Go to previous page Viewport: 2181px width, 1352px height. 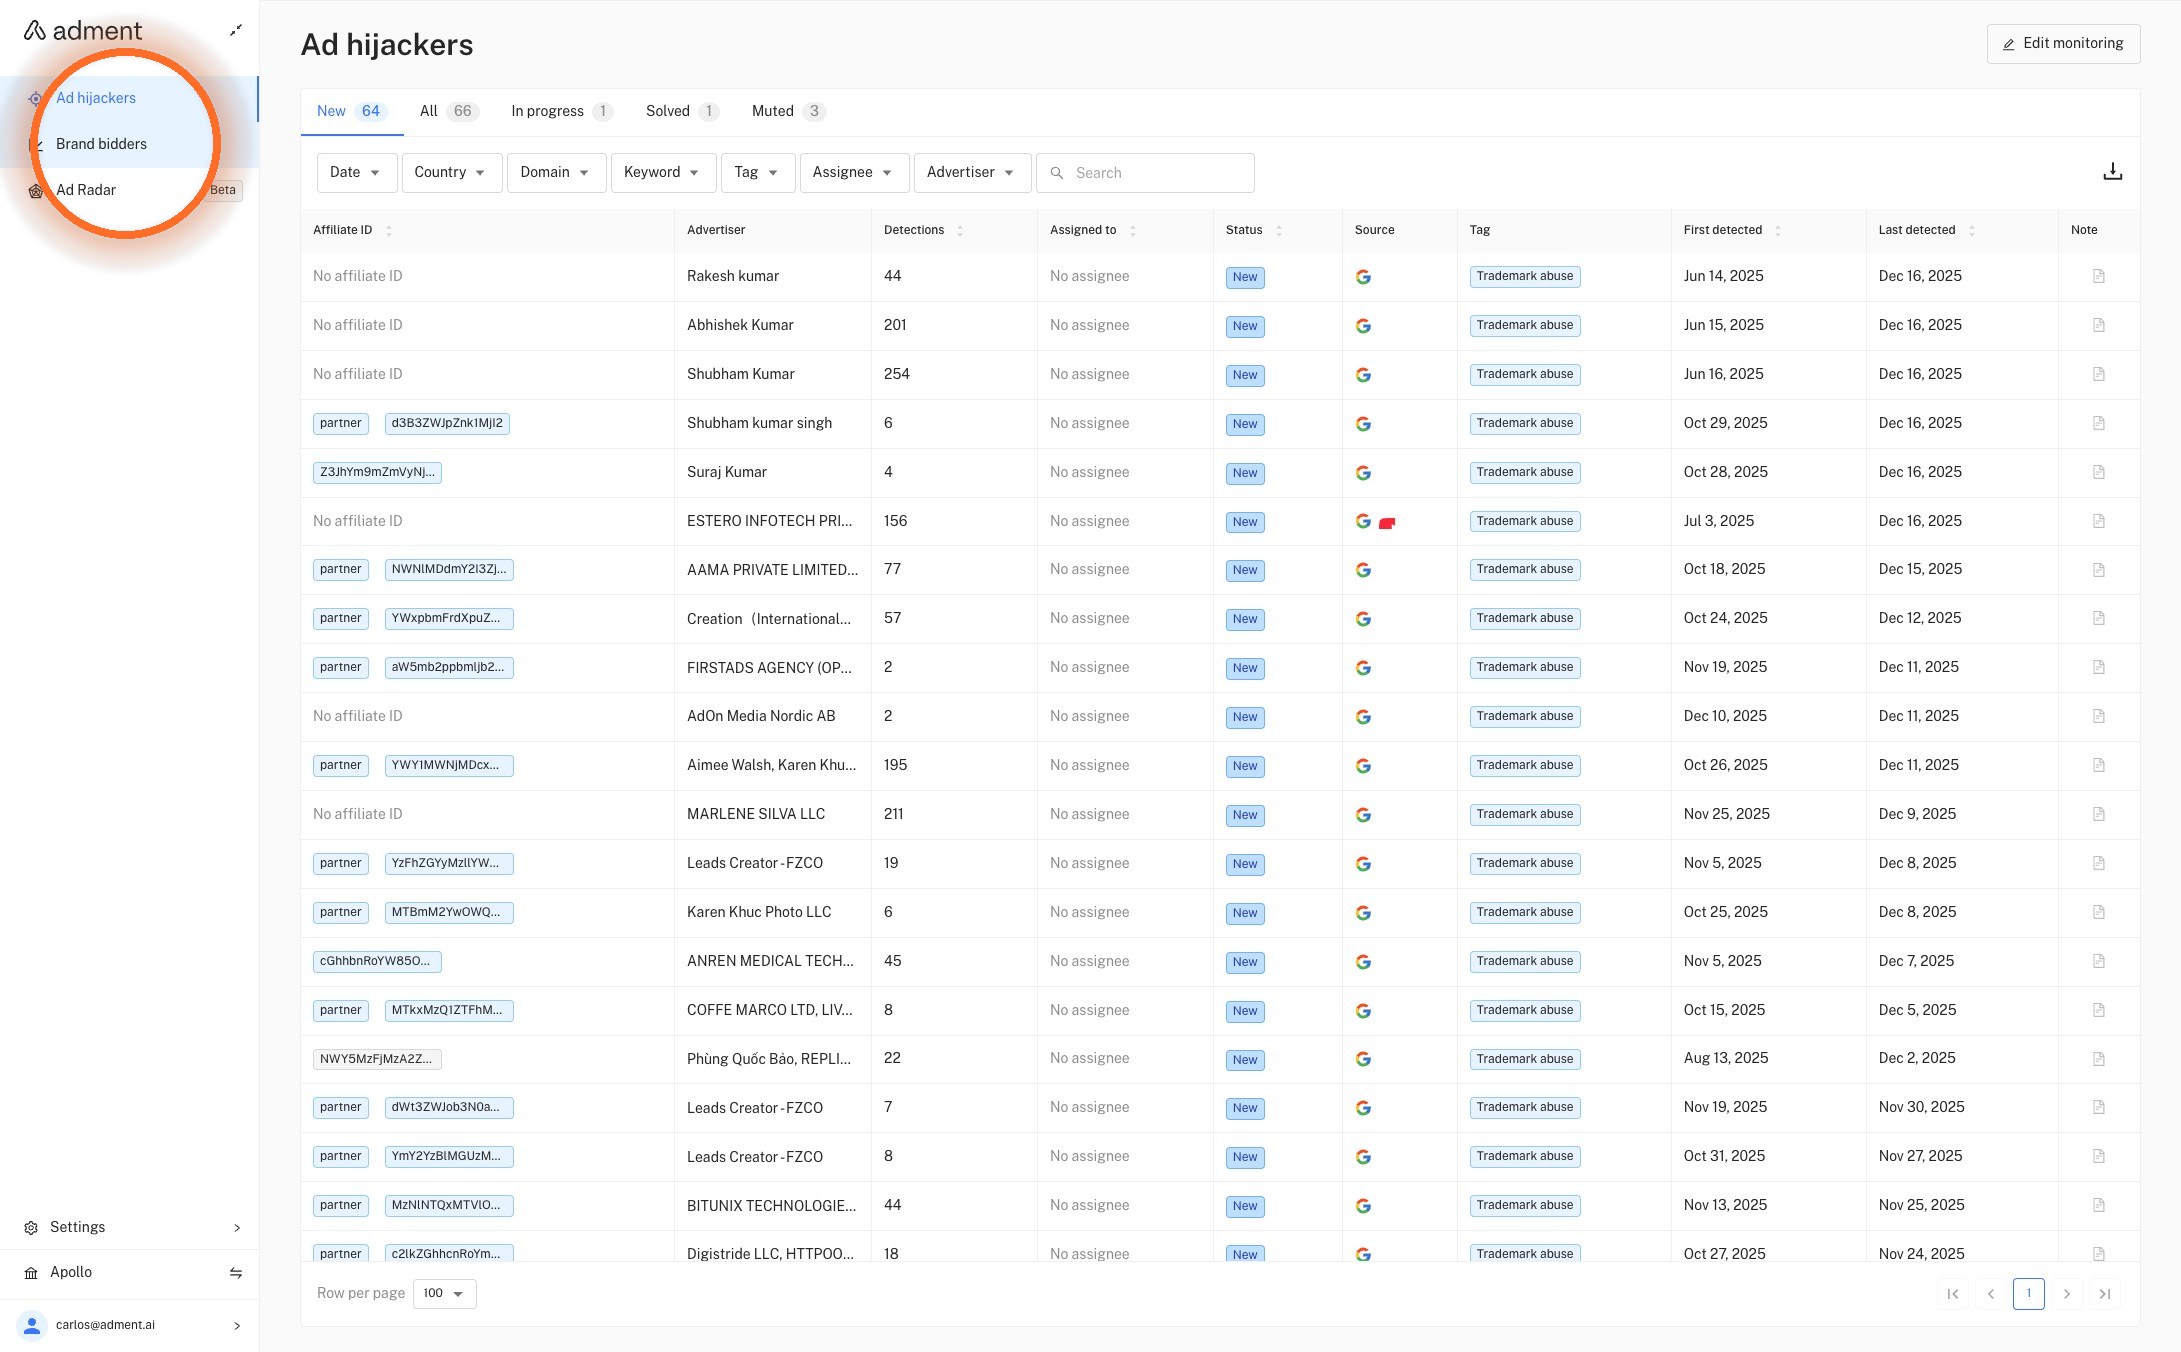1990,1294
